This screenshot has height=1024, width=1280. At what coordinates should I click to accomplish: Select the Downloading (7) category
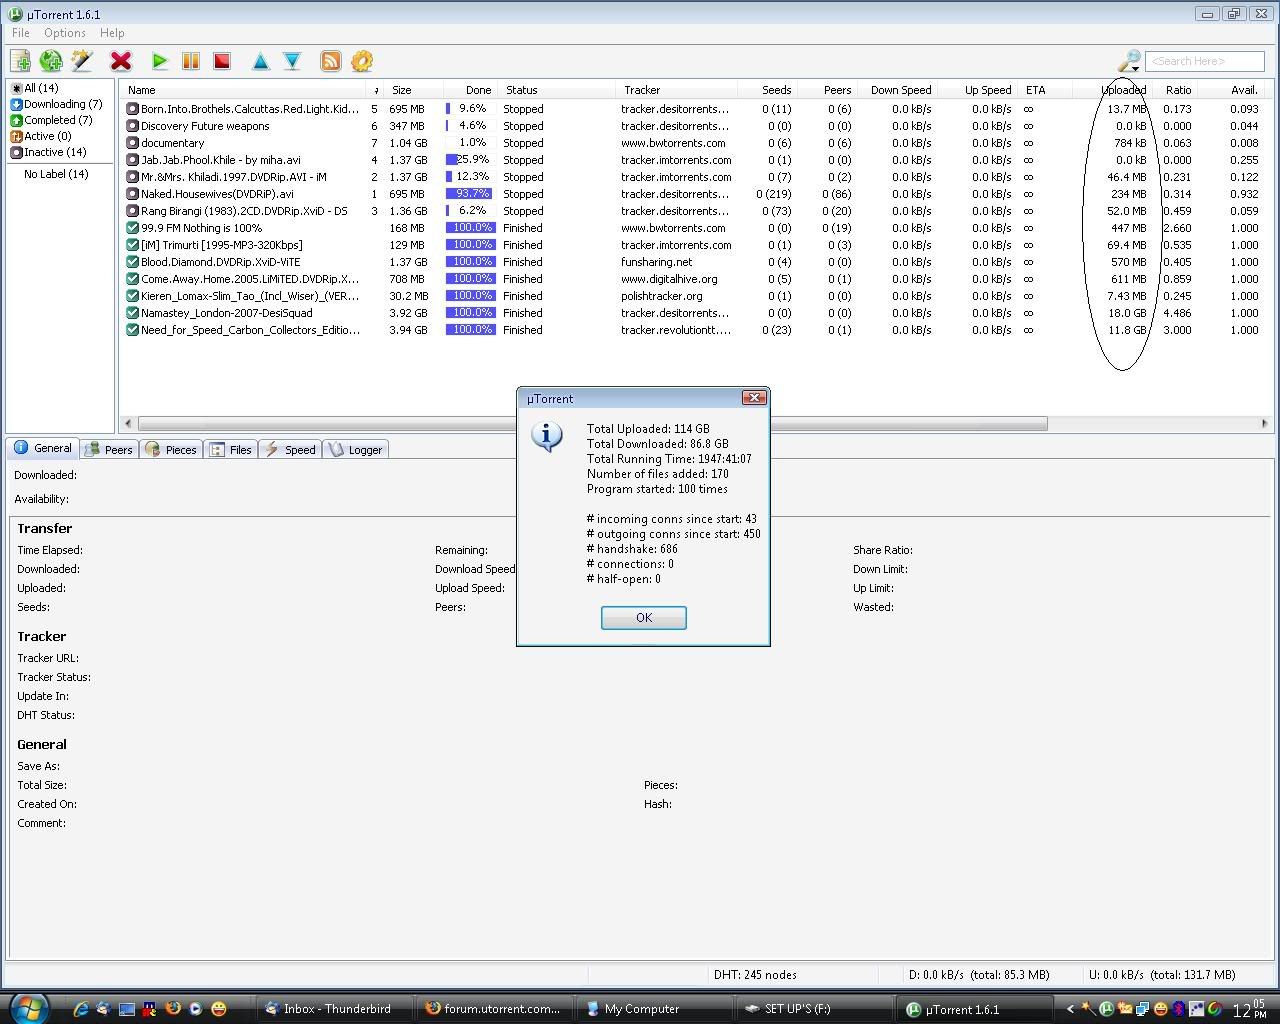[x=57, y=104]
